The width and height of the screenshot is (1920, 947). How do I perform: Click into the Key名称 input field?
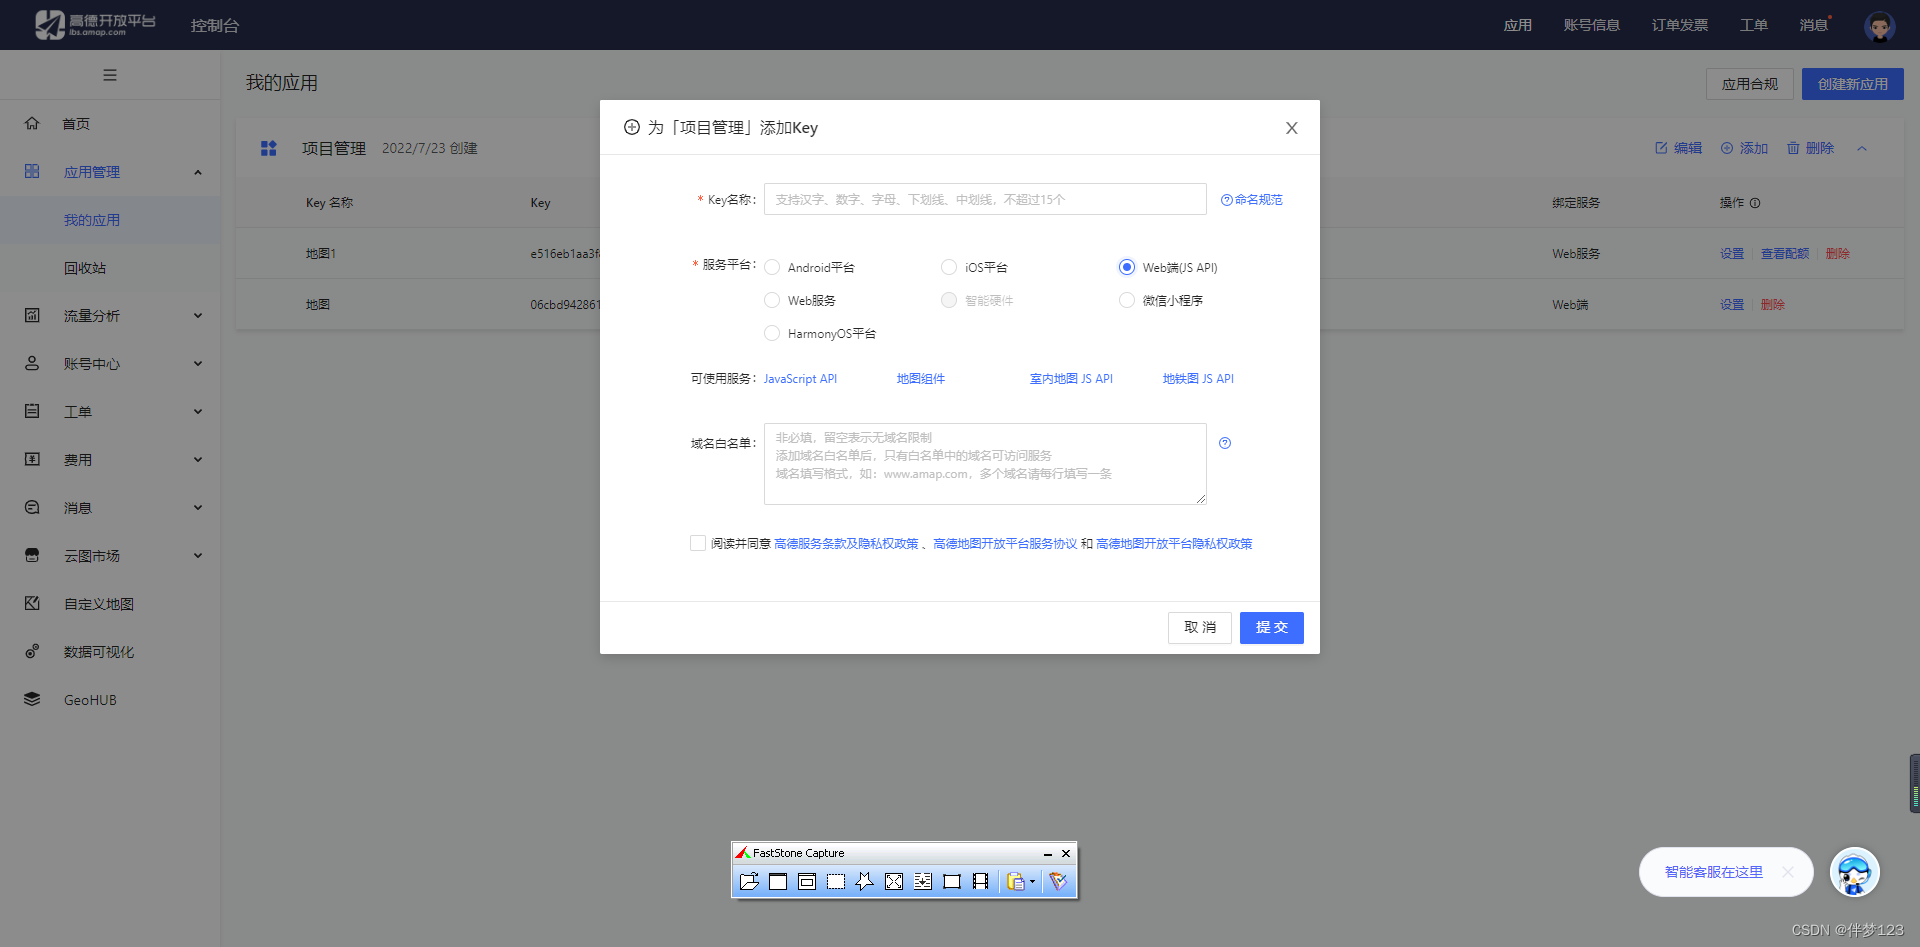coord(985,199)
